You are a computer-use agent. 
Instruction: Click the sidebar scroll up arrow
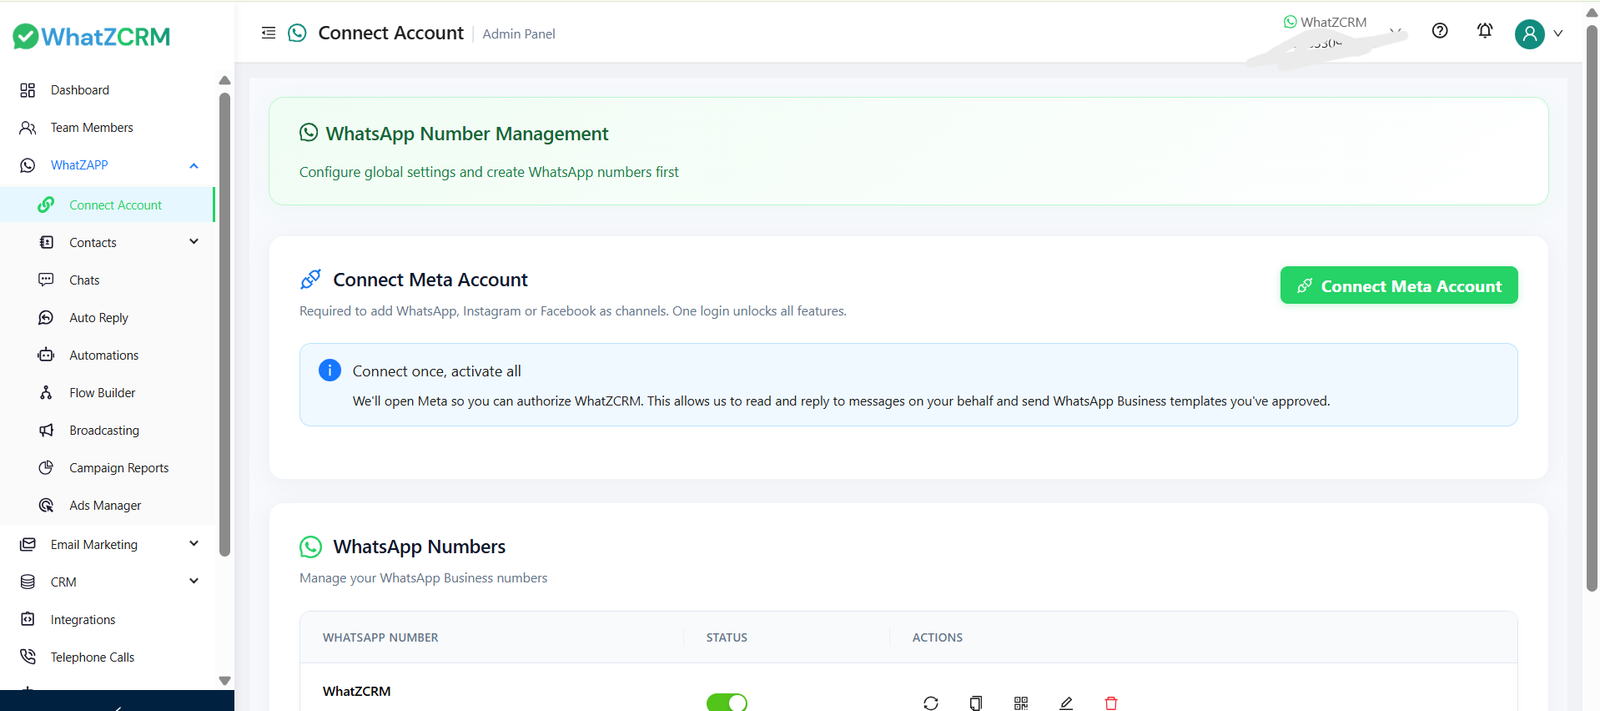(x=225, y=80)
